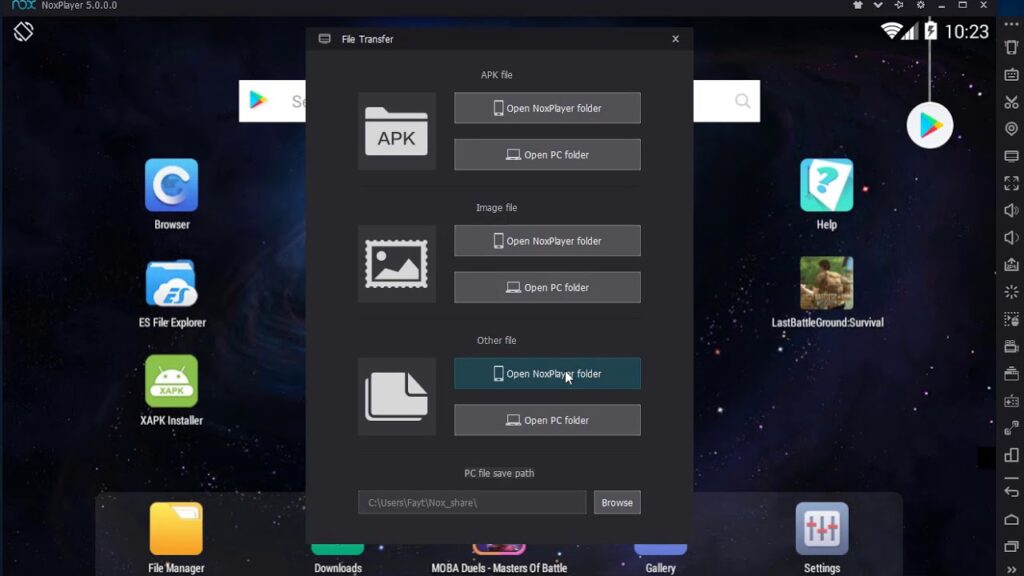The width and height of the screenshot is (1024, 576).
Task: Open title bar dropdown chevron menu
Action: pos(878,5)
